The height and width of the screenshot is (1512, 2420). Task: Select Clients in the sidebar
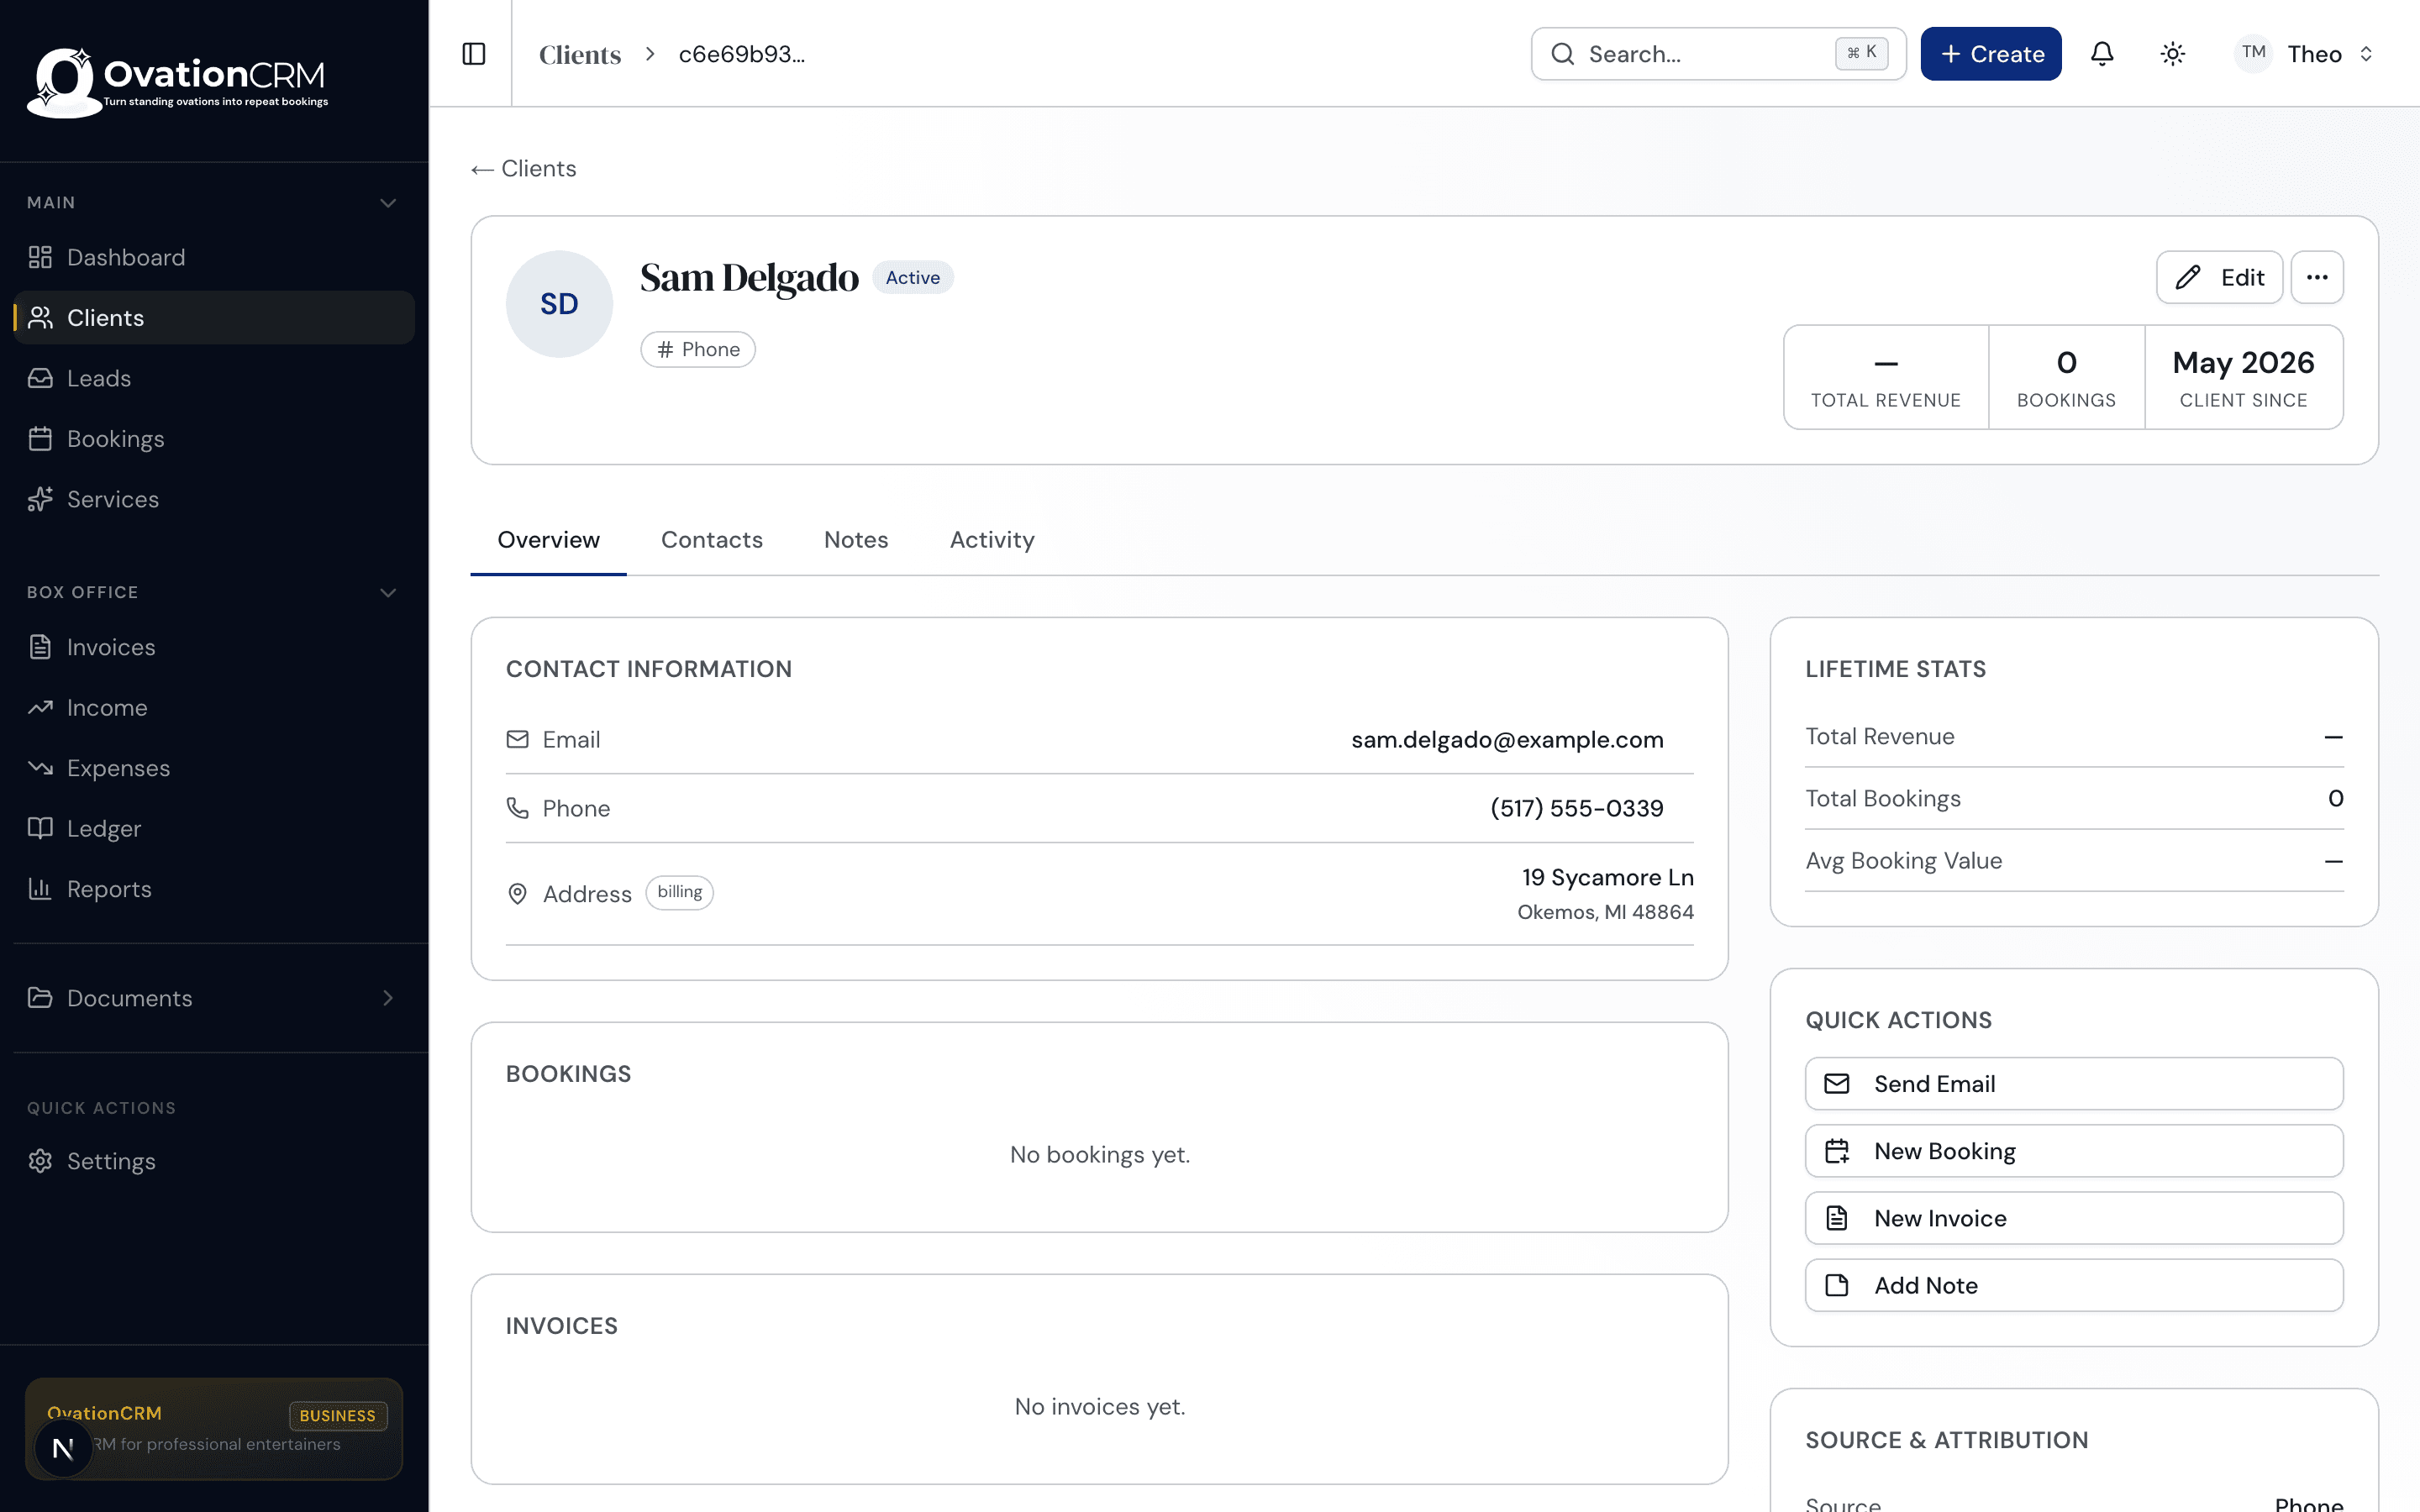(214, 318)
